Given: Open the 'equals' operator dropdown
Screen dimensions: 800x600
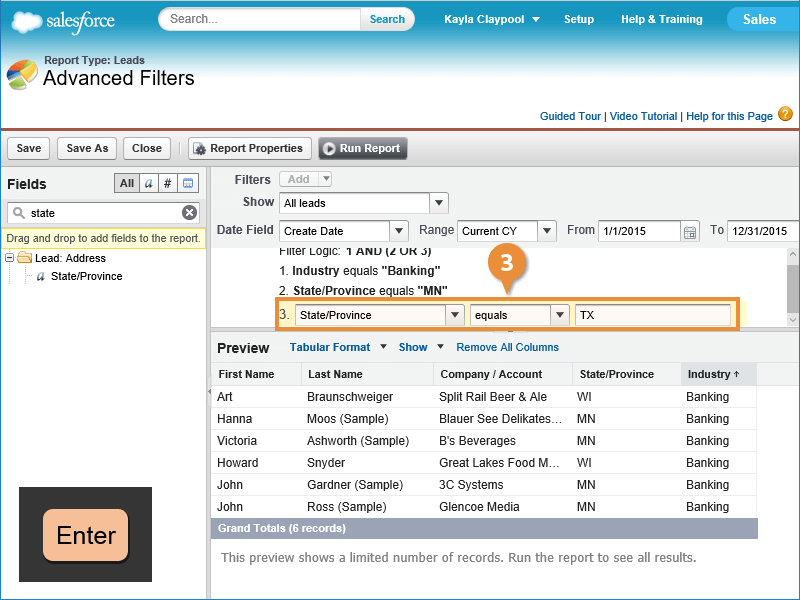Looking at the screenshot, I should coord(560,315).
